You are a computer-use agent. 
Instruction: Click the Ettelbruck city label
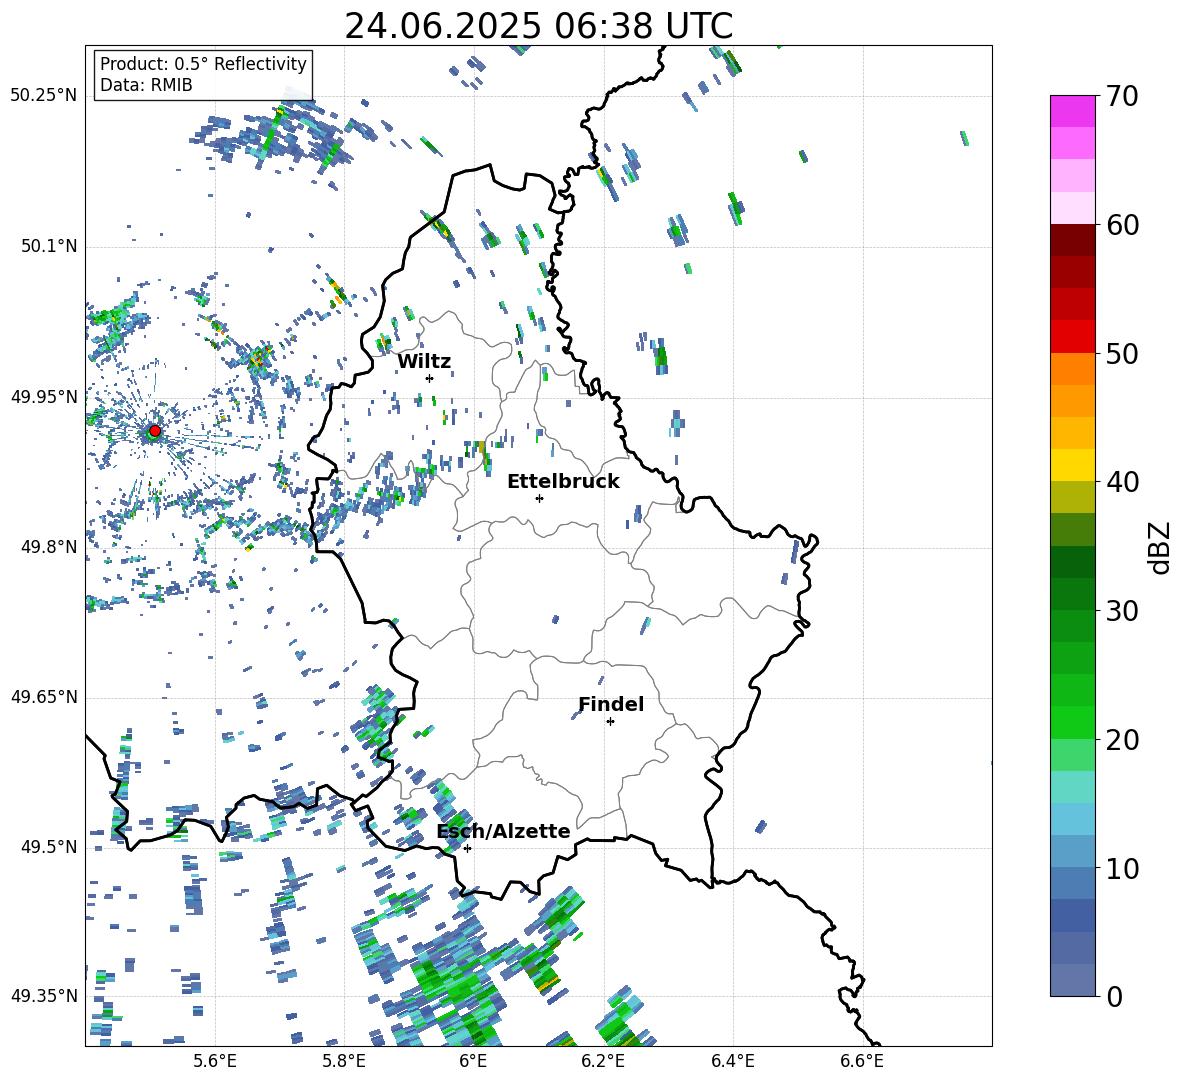[563, 481]
